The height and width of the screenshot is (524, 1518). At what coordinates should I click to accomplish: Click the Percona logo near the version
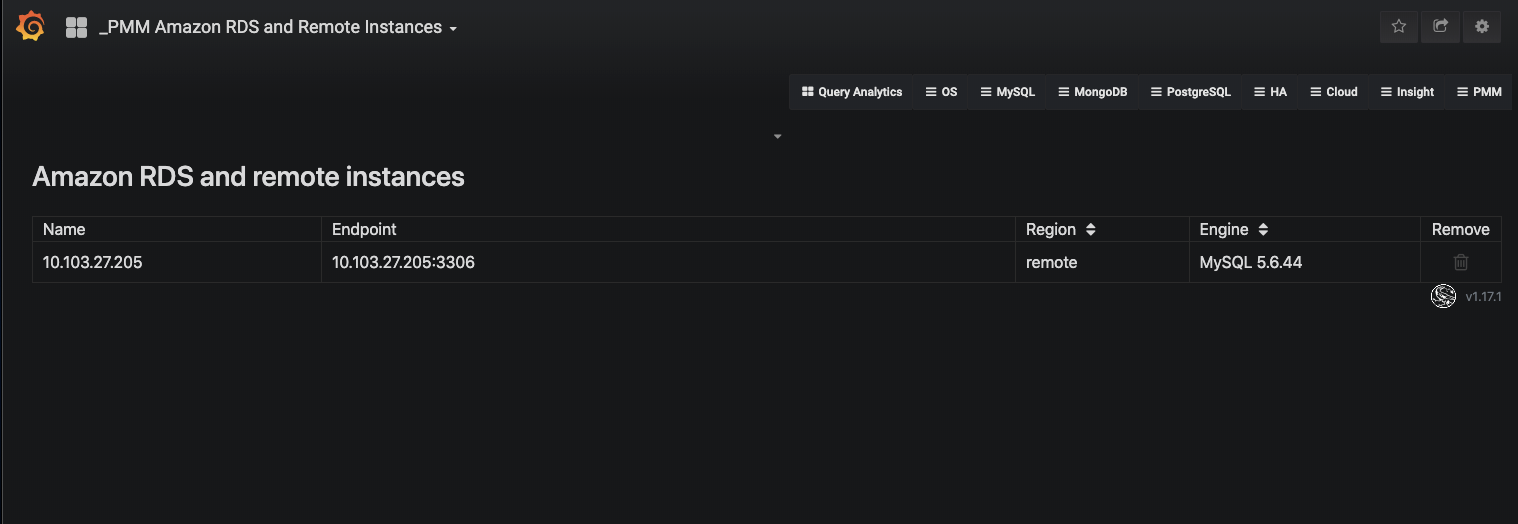(1443, 296)
